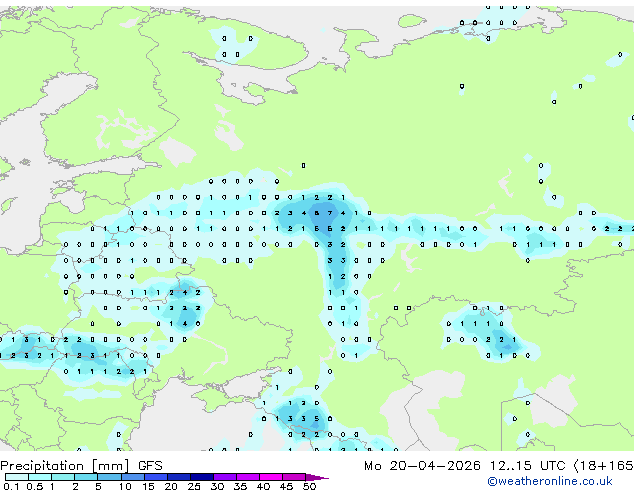The height and width of the screenshot is (490, 634).
Task: Click the date 'Mo 20-04-2026'
Action: click(422, 466)
